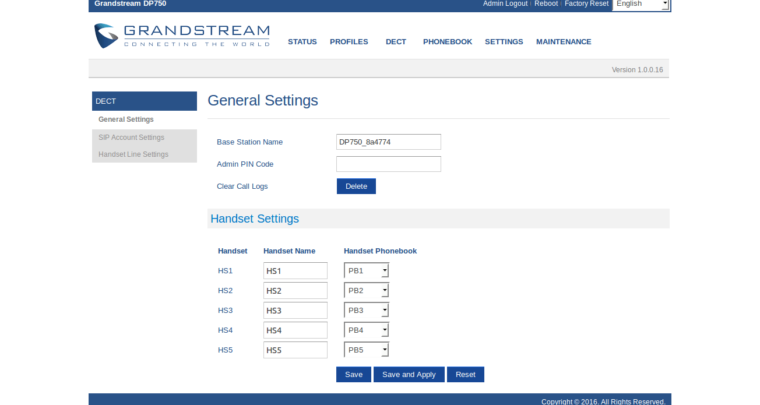Select SIP Account Settings in sidebar
Viewport: 760px width, 405px height.
[131, 137]
